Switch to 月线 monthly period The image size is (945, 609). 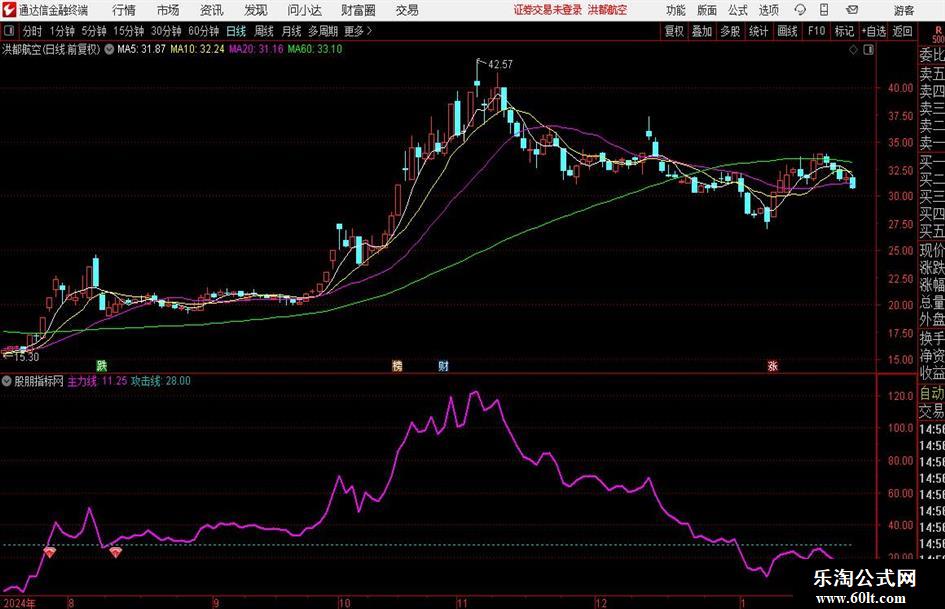(x=292, y=31)
